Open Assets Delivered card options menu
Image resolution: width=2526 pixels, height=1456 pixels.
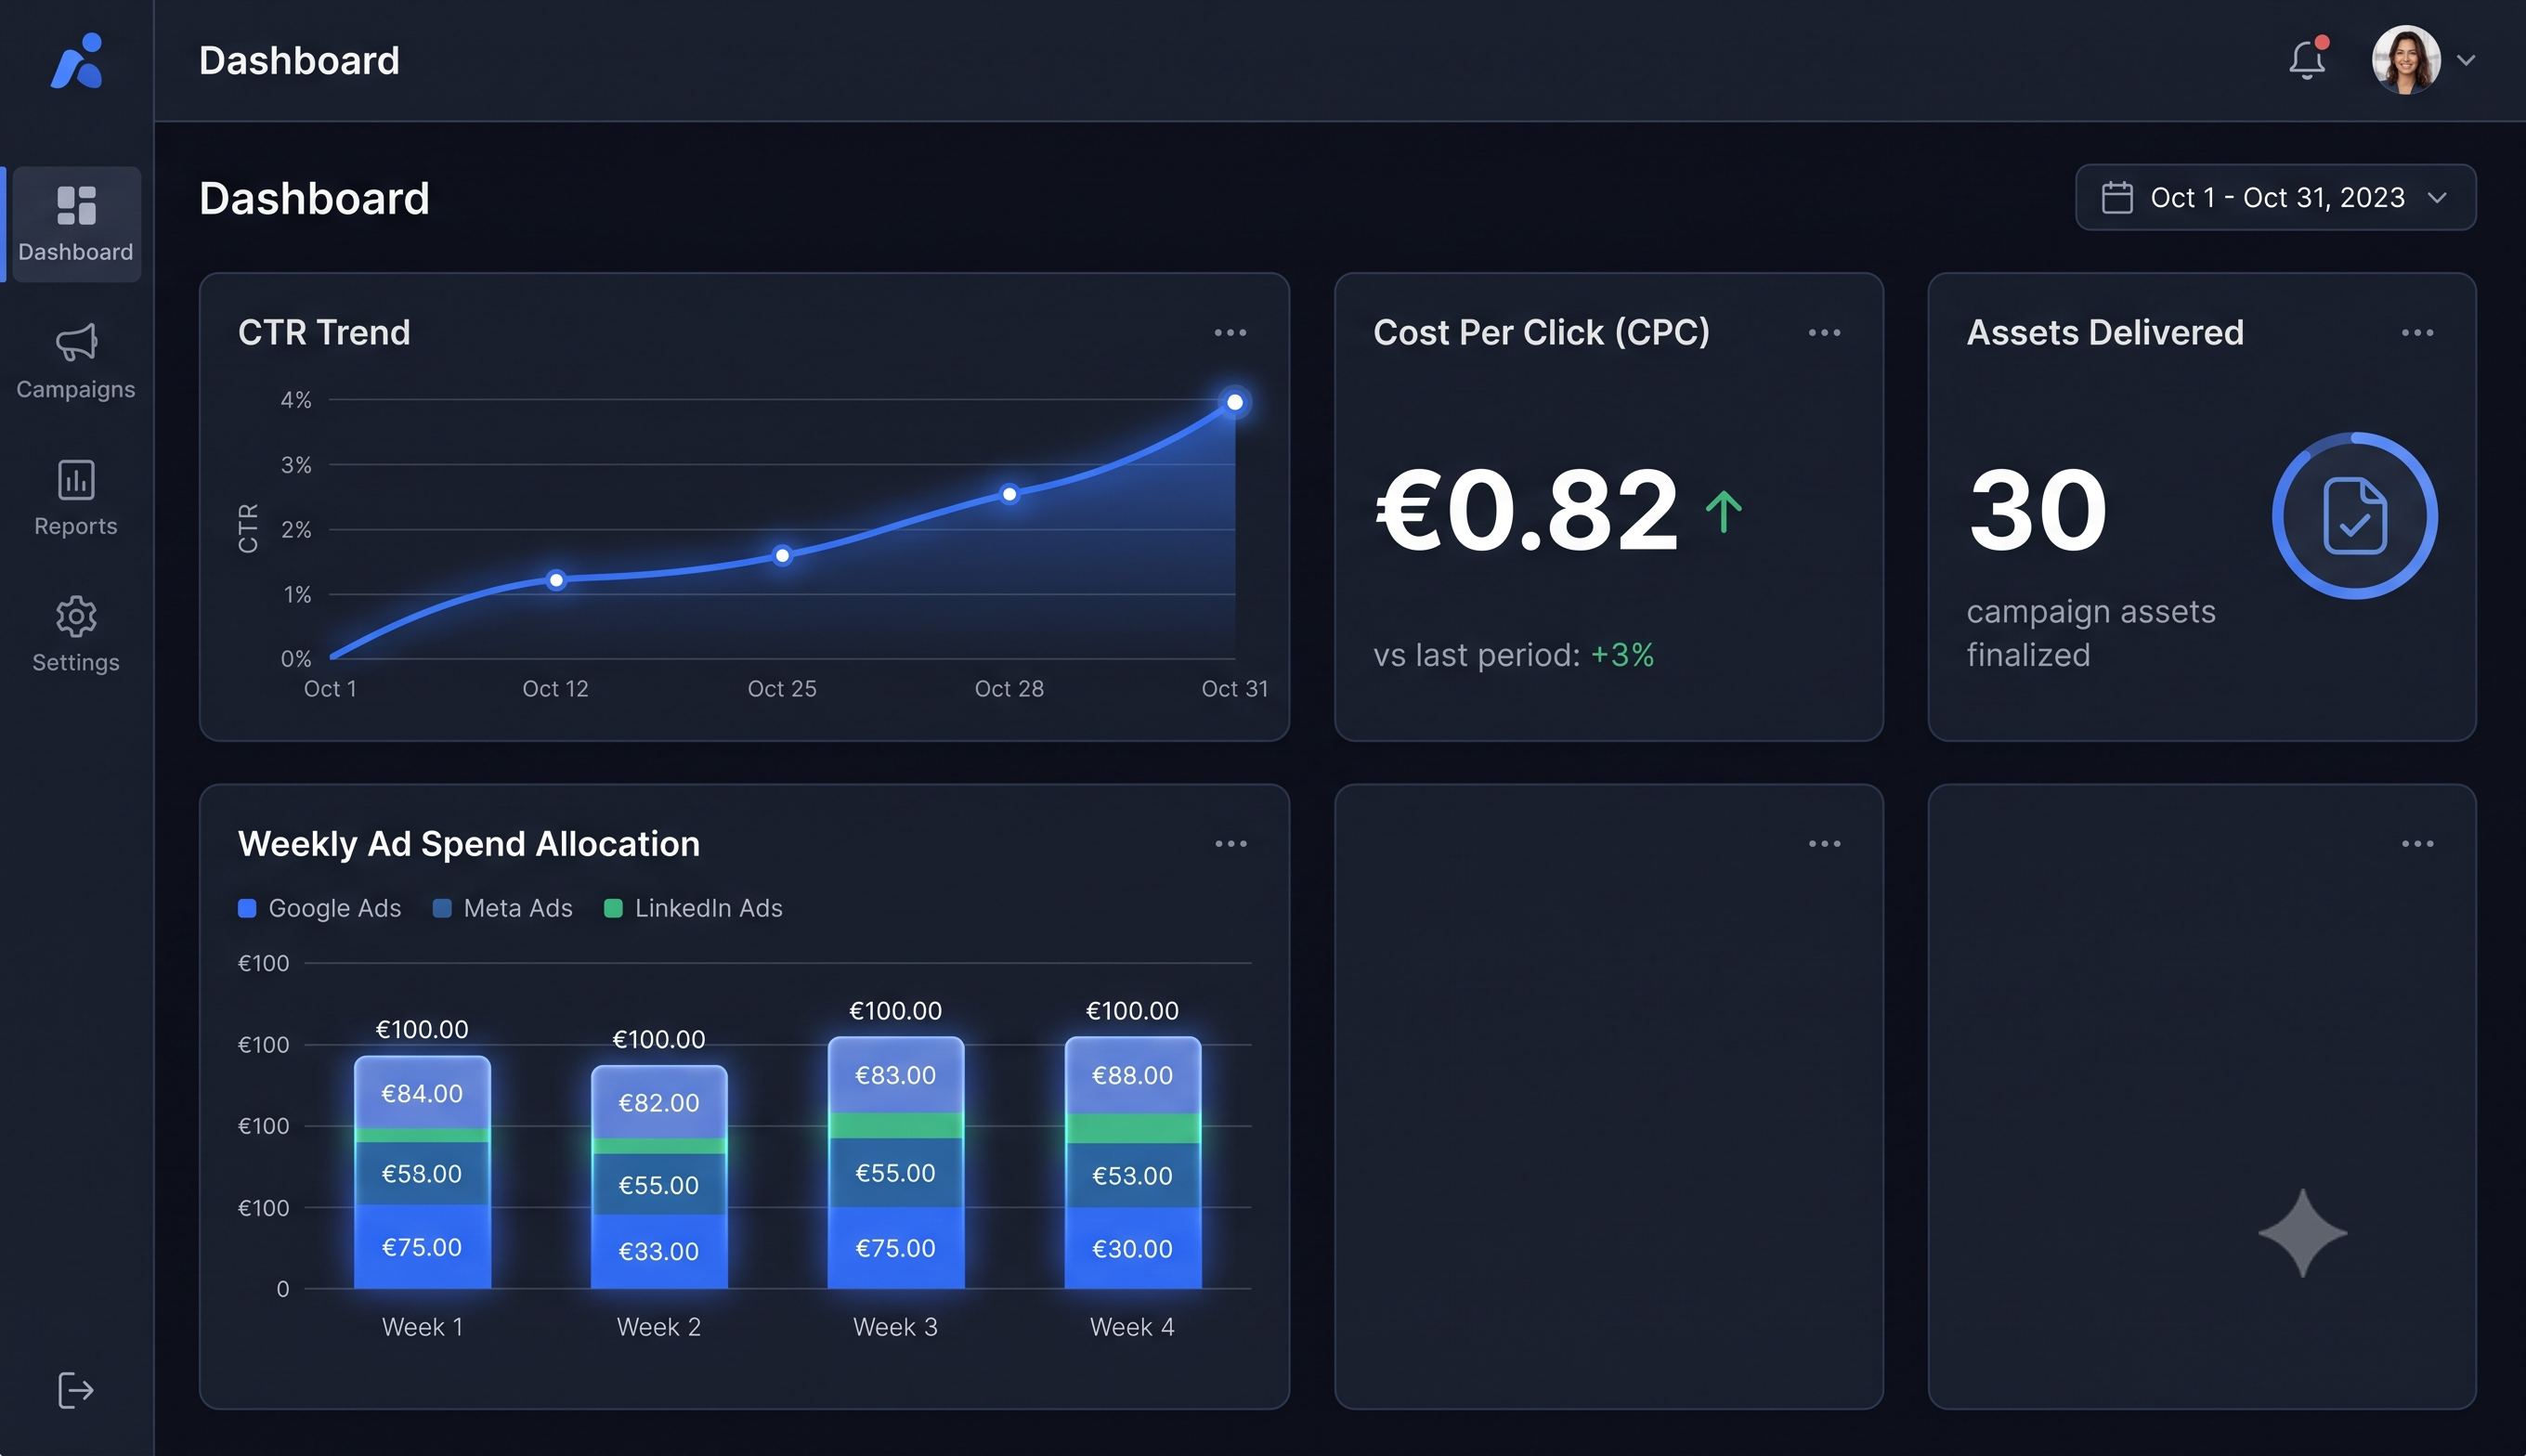pos(2417,333)
